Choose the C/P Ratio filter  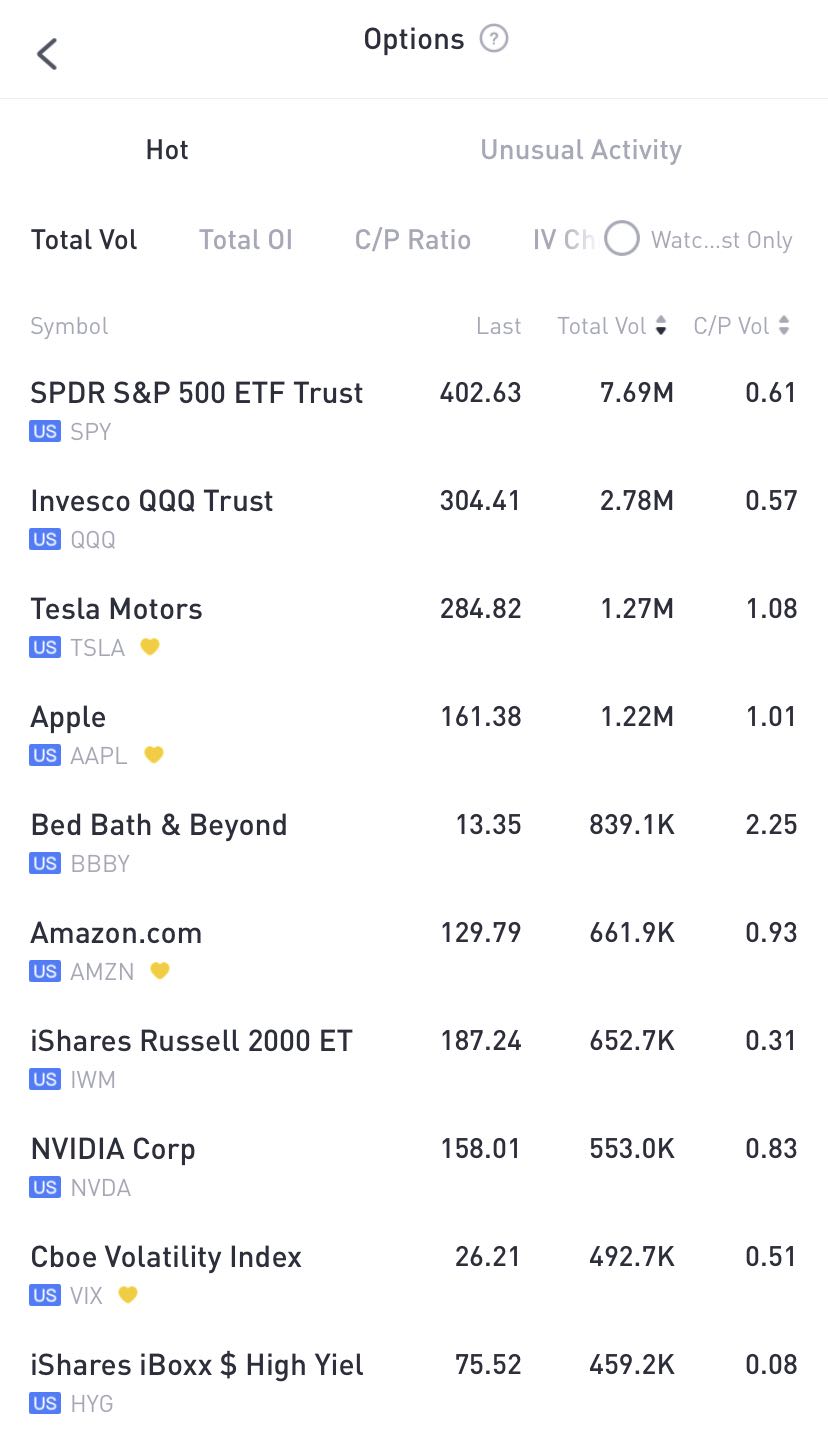412,240
